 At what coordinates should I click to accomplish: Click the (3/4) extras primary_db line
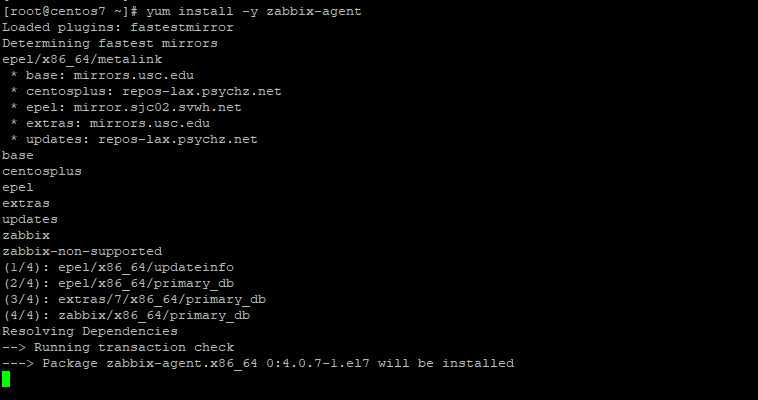coord(135,299)
